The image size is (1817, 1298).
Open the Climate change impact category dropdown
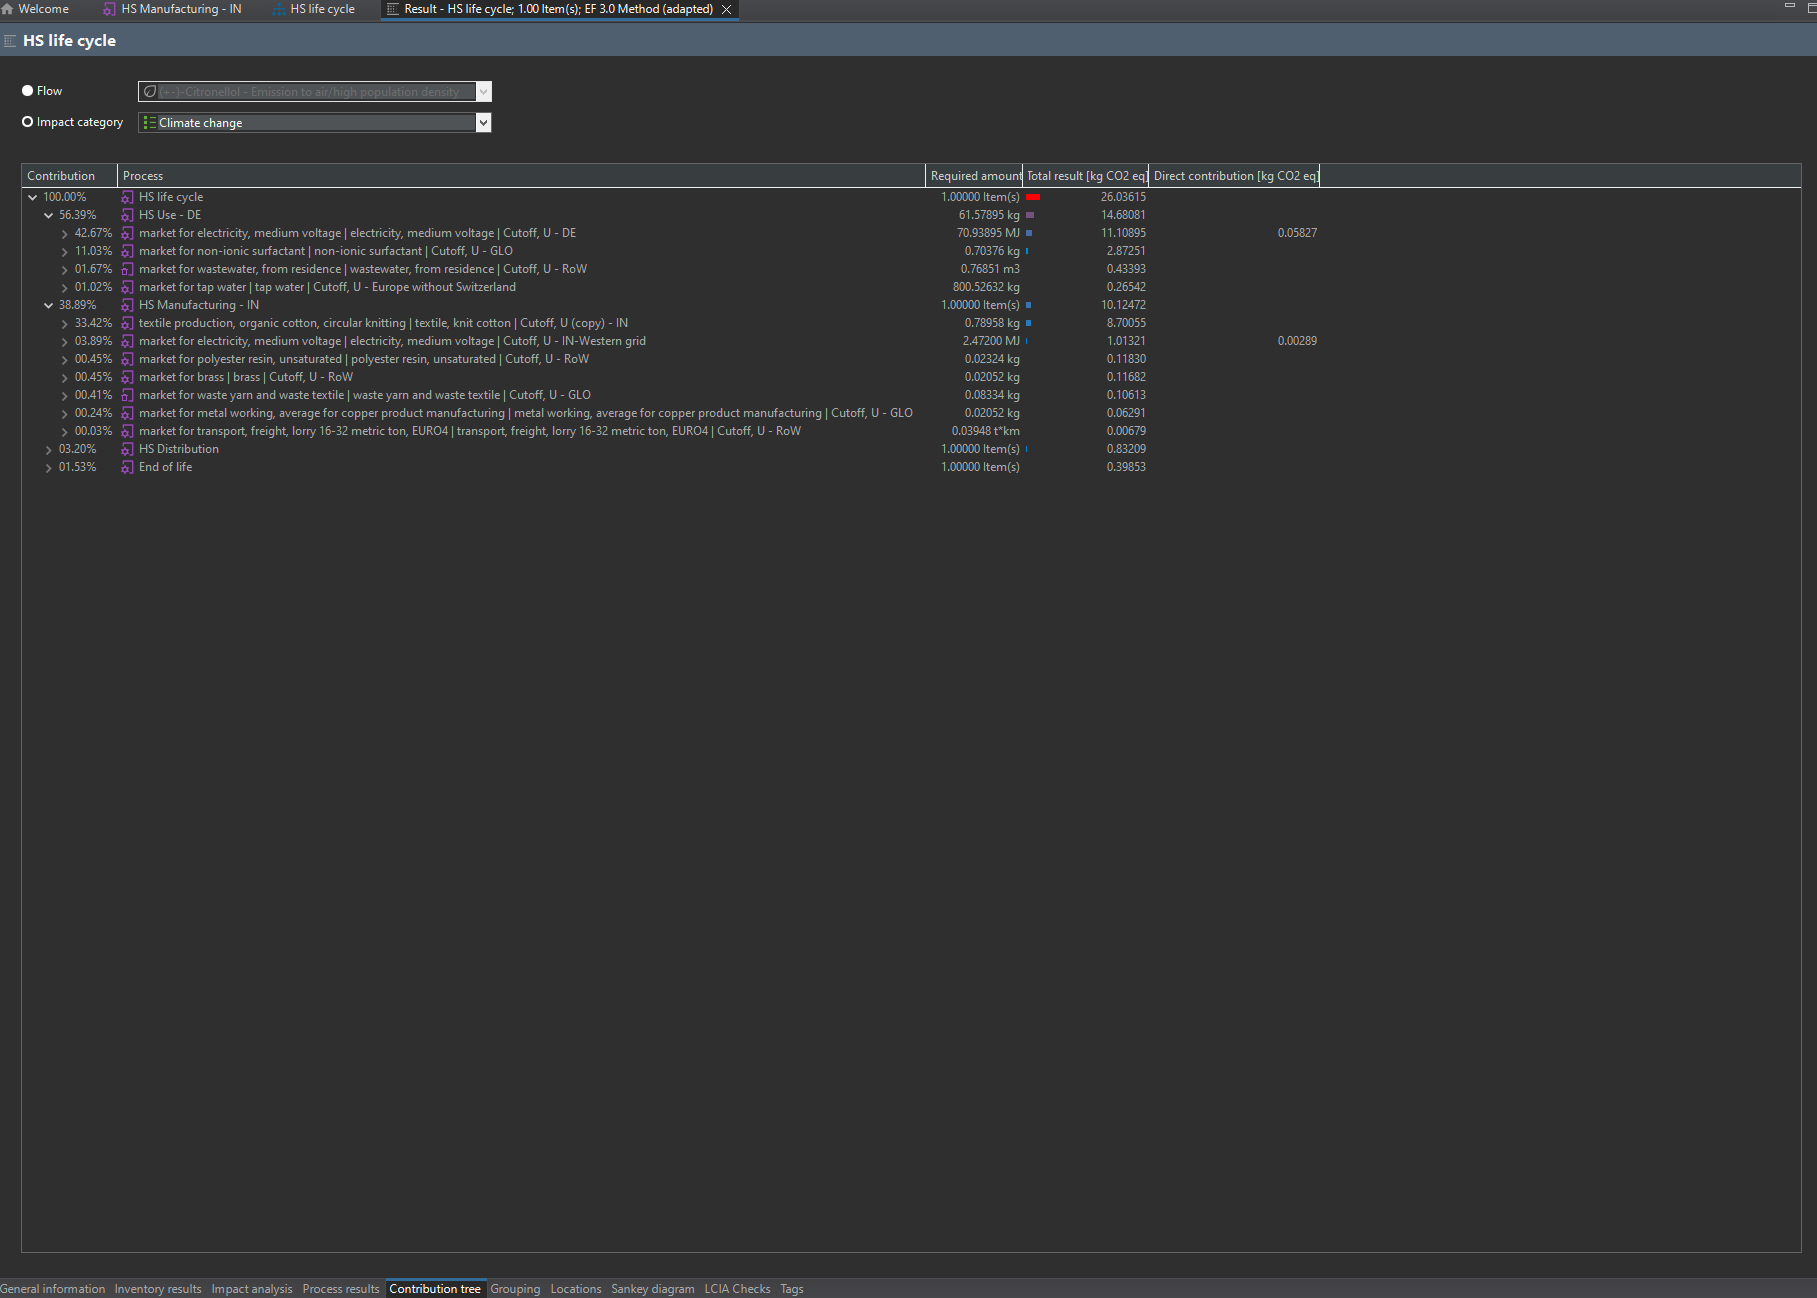tap(483, 123)
